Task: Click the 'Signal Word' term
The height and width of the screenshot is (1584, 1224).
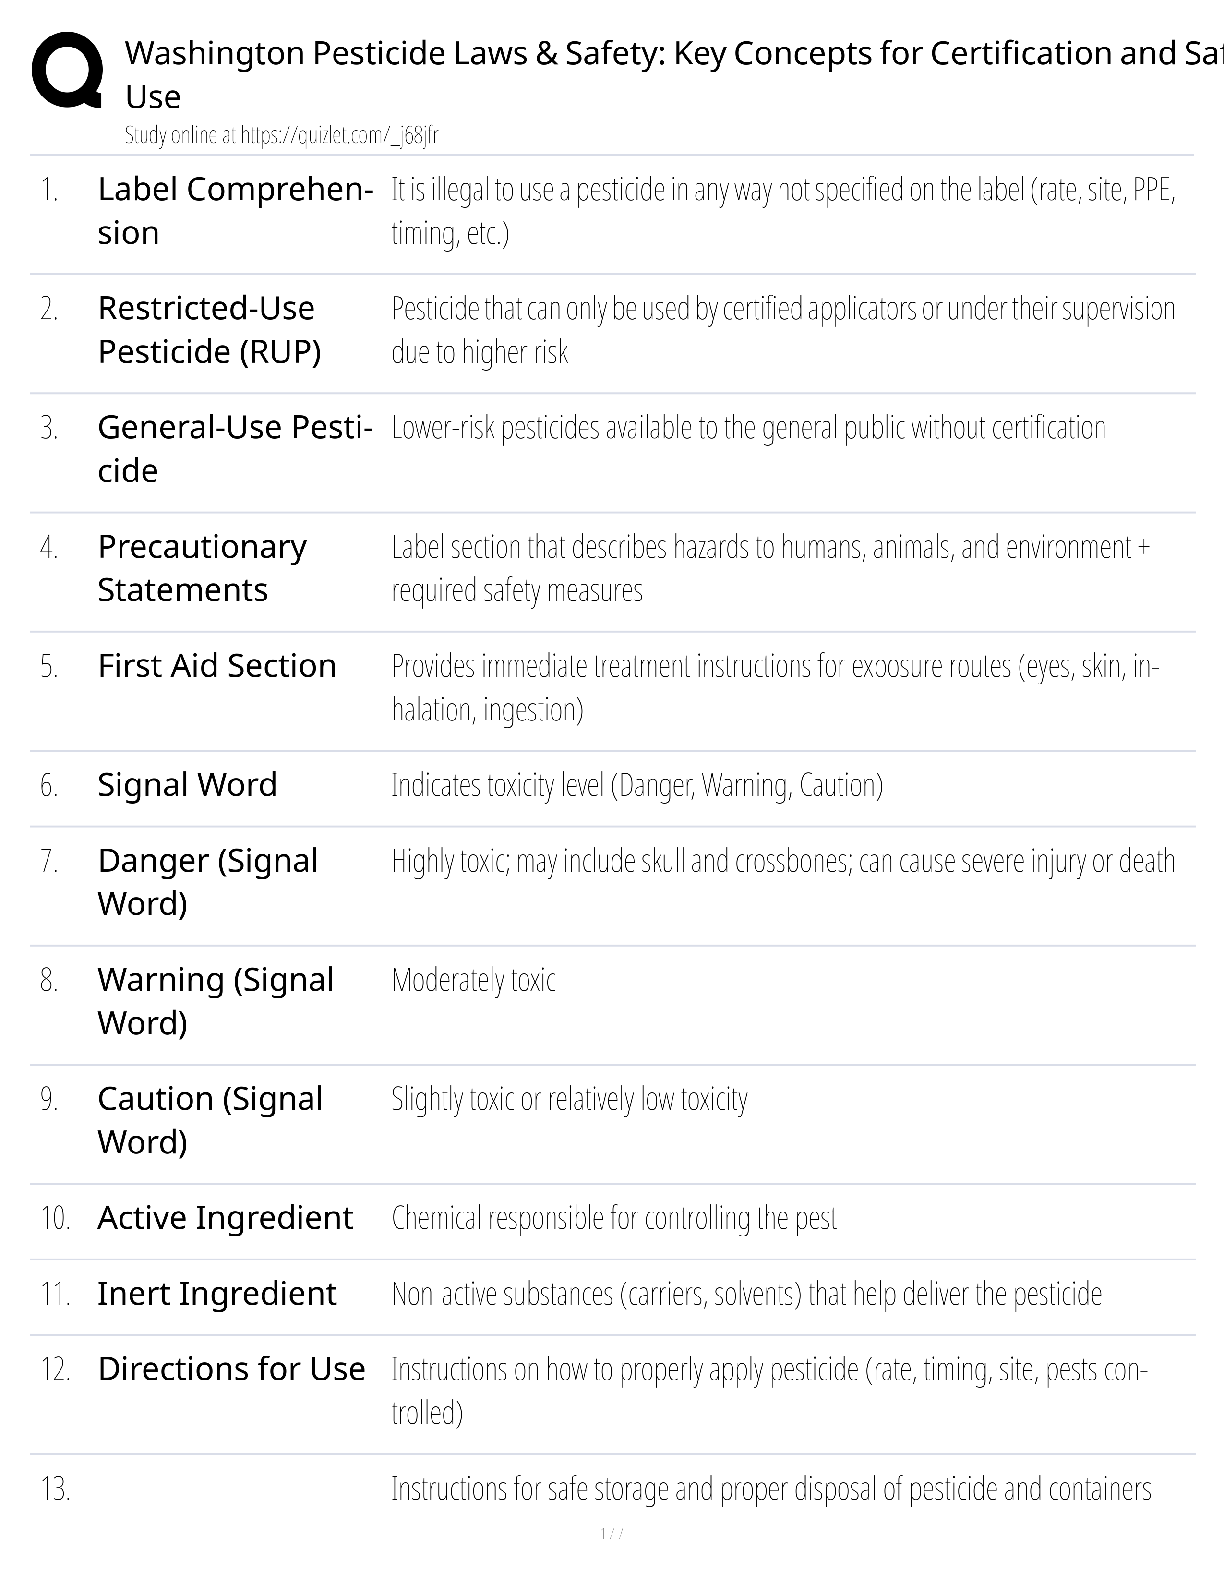Action: tap(187, 785)
